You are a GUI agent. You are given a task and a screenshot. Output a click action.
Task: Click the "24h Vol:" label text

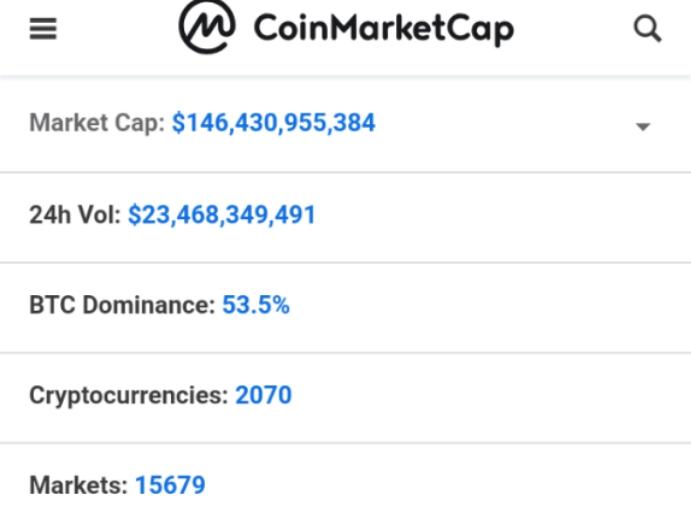[75, 215]
